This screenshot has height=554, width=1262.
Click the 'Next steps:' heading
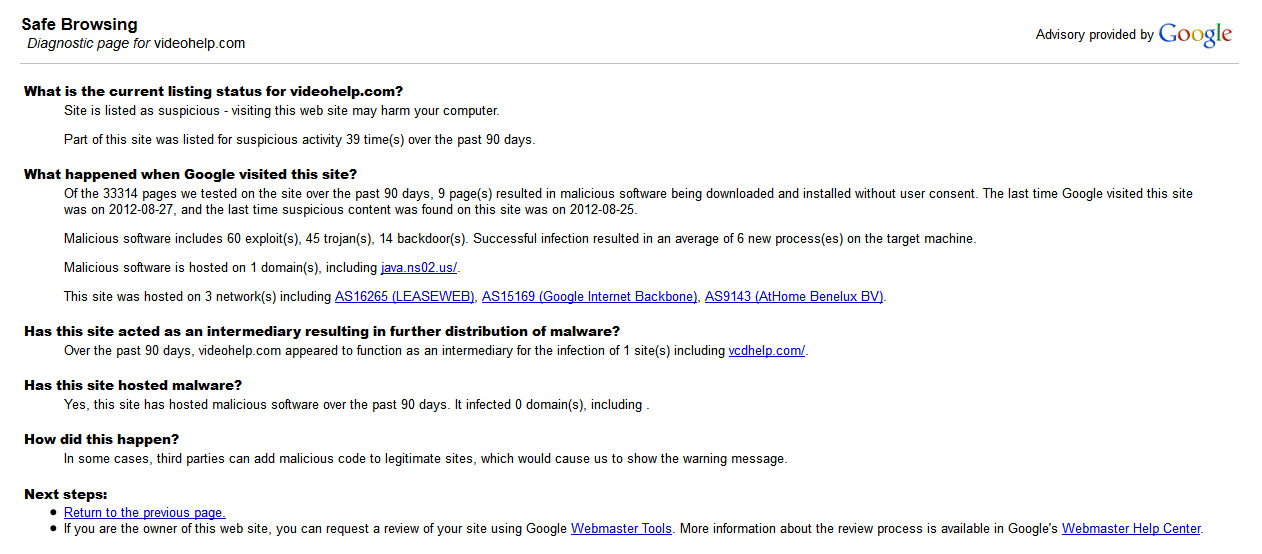(x=66, y=494)
